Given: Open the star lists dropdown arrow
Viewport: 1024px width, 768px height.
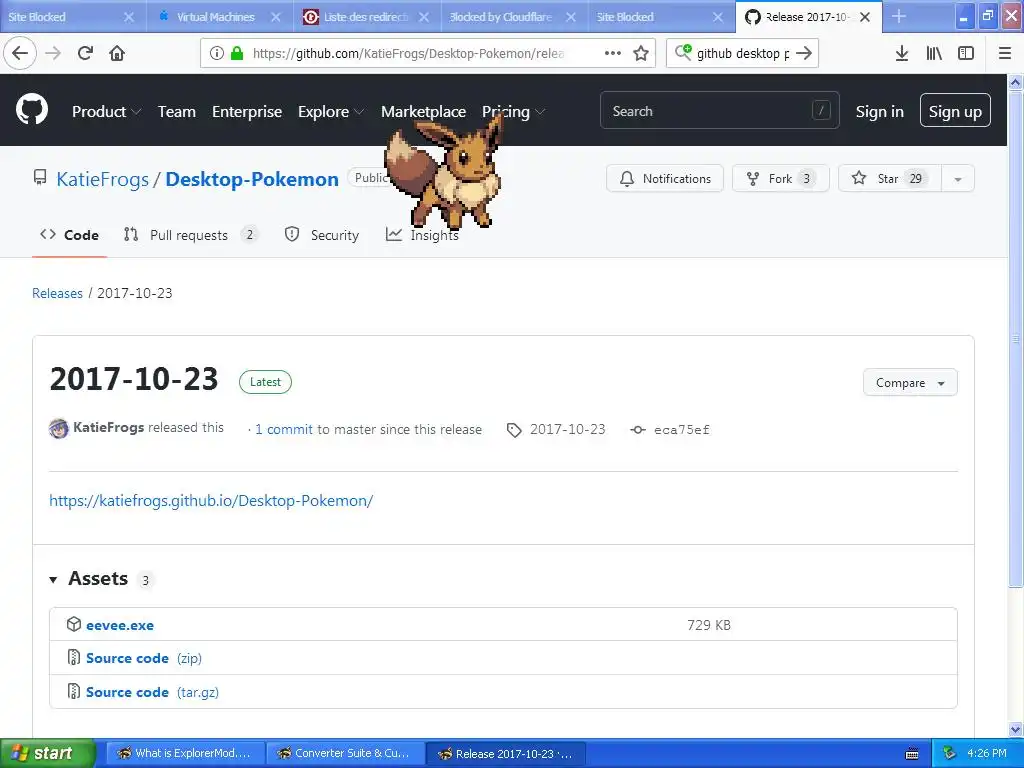Looking at the screenshot, I should (958, 178).
